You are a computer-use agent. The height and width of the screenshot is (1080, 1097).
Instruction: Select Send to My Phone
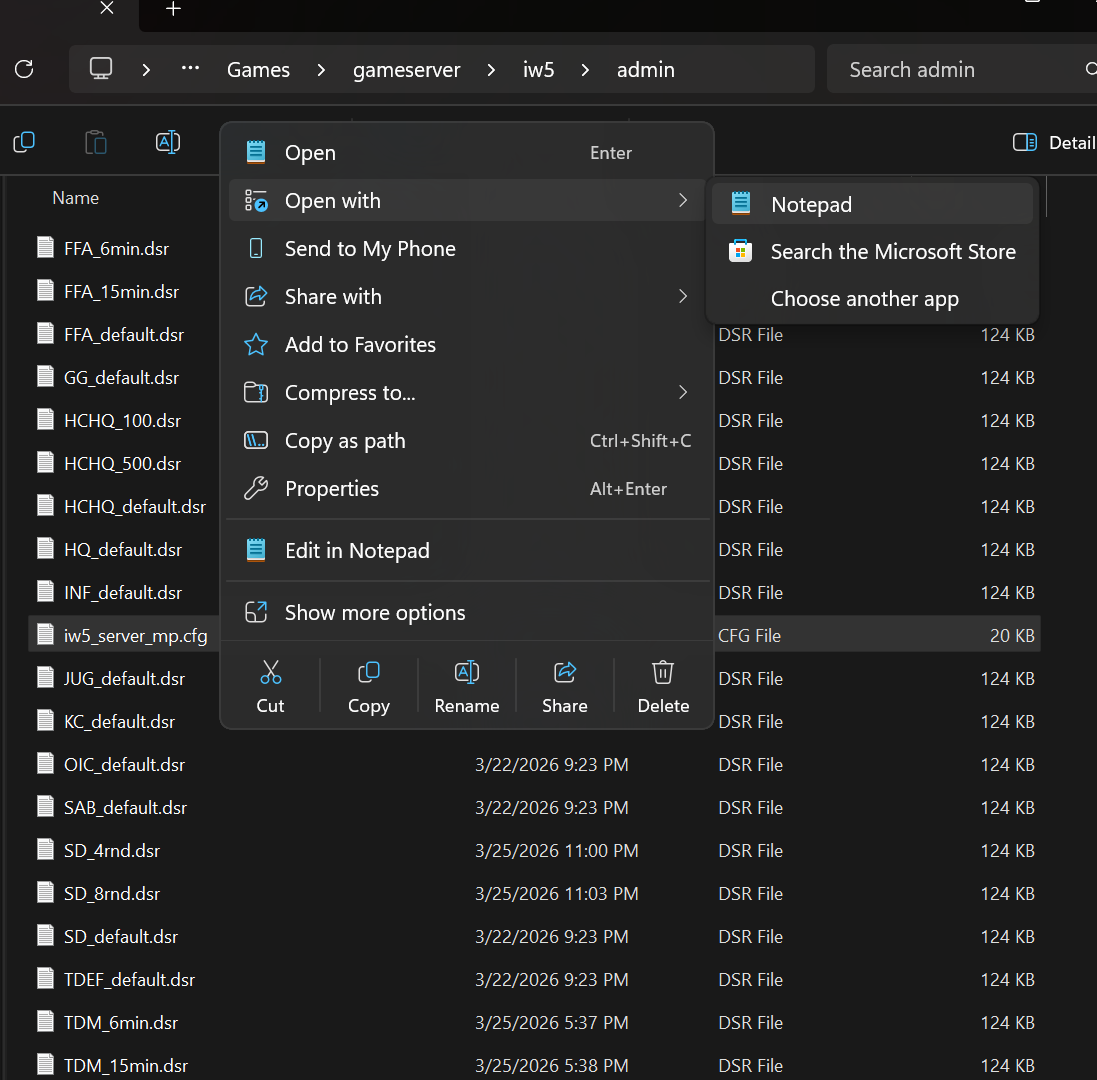click(467, 248)
